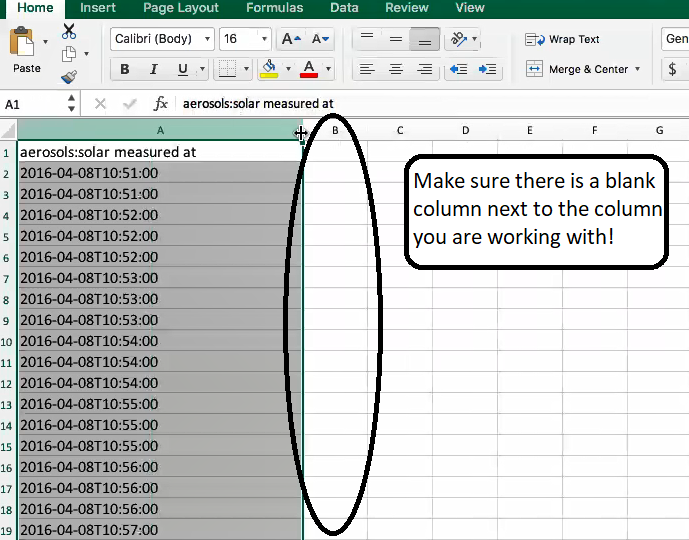Screen dimensions: 689x540
Task: Select the Format Painter brush
Action: click(69, 77)
